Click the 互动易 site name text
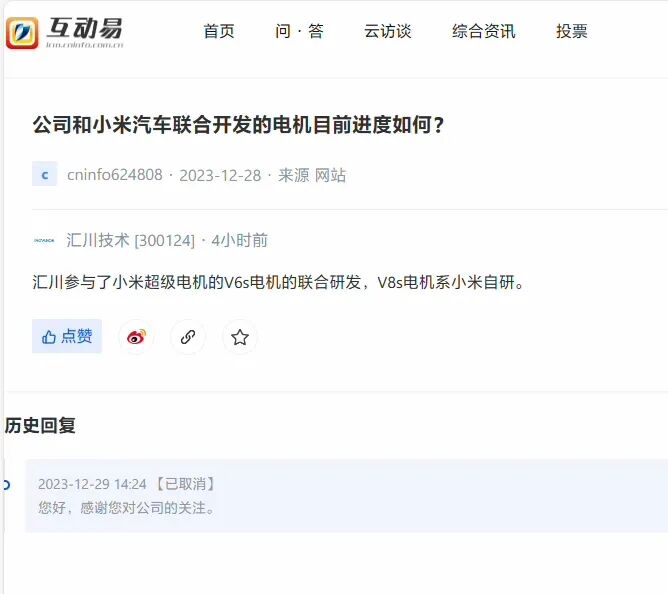The width and height of the screenshot is (668, 594). 85,29
